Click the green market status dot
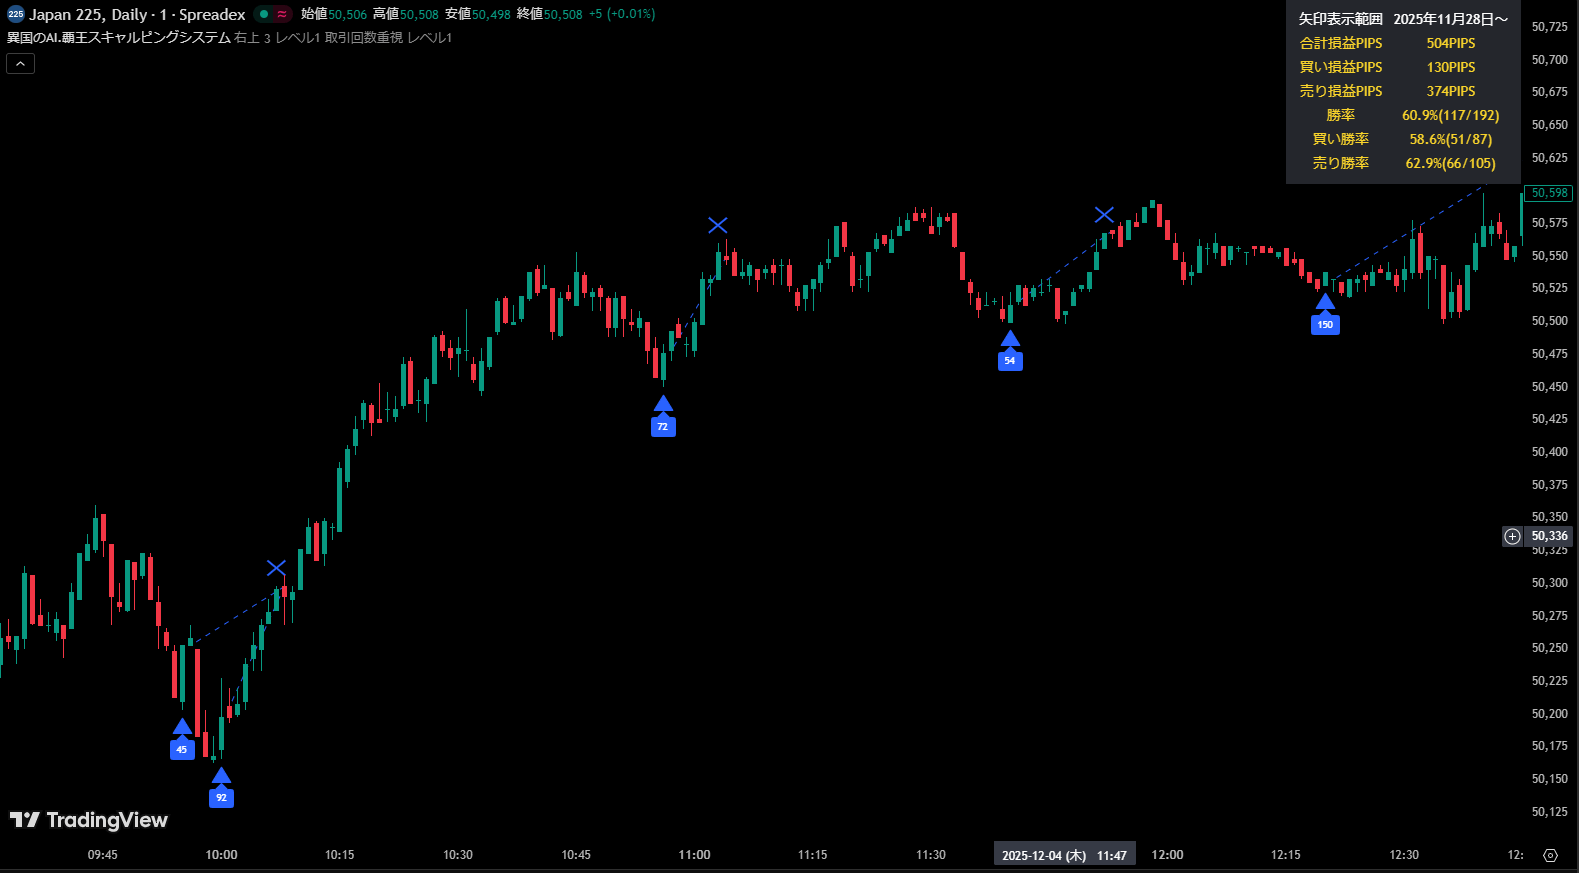This screenshot has width=1579, height=873. point(264,14)
